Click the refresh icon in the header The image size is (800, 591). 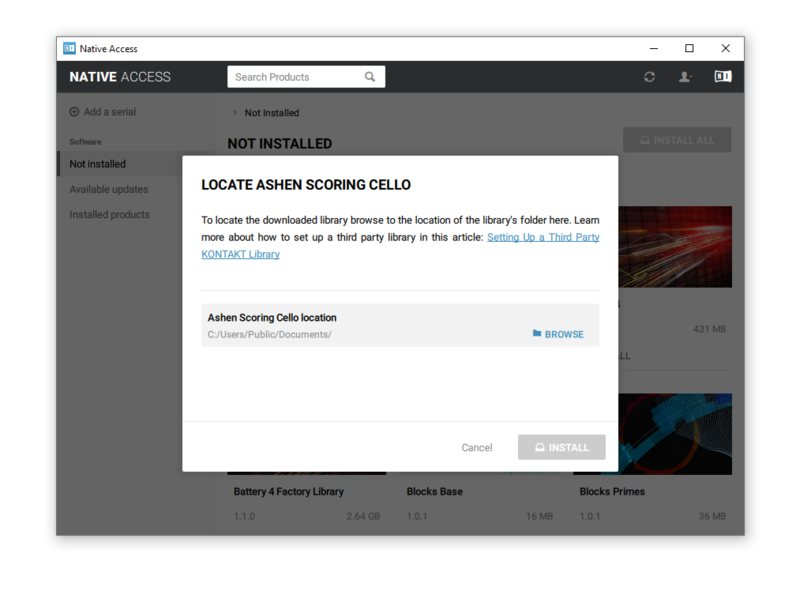click(649, 77)
